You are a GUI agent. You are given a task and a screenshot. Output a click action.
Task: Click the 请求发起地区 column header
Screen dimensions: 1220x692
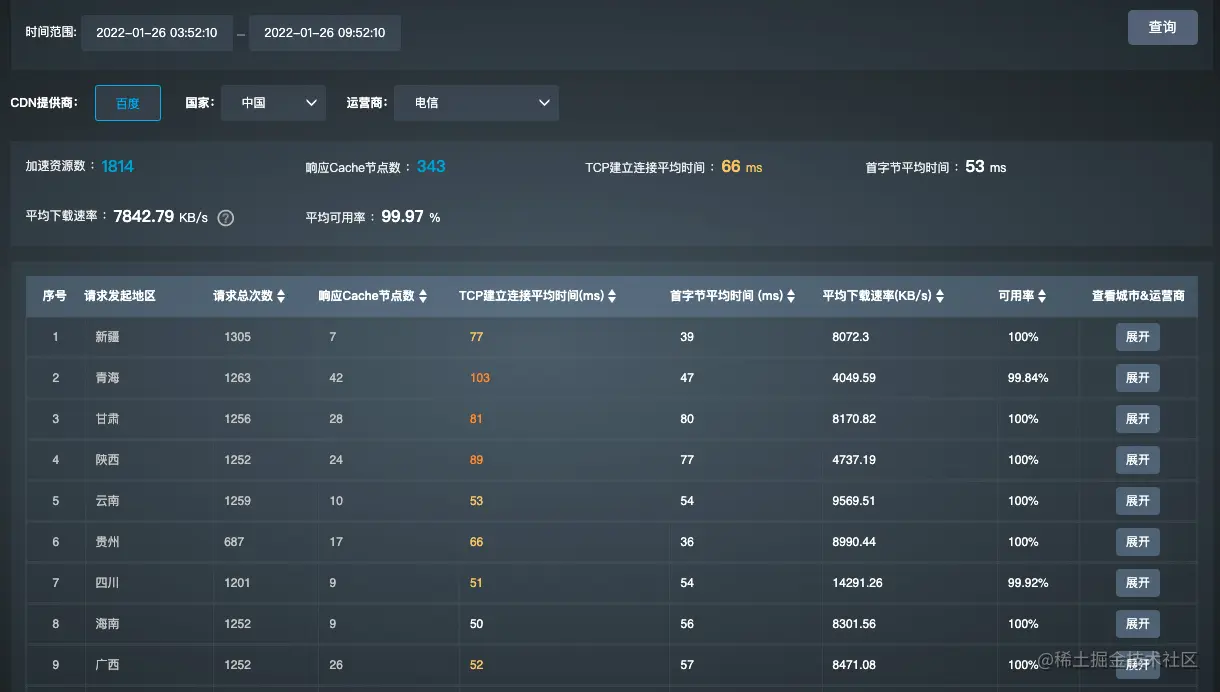pyautogui.click(x=120, y=296)
